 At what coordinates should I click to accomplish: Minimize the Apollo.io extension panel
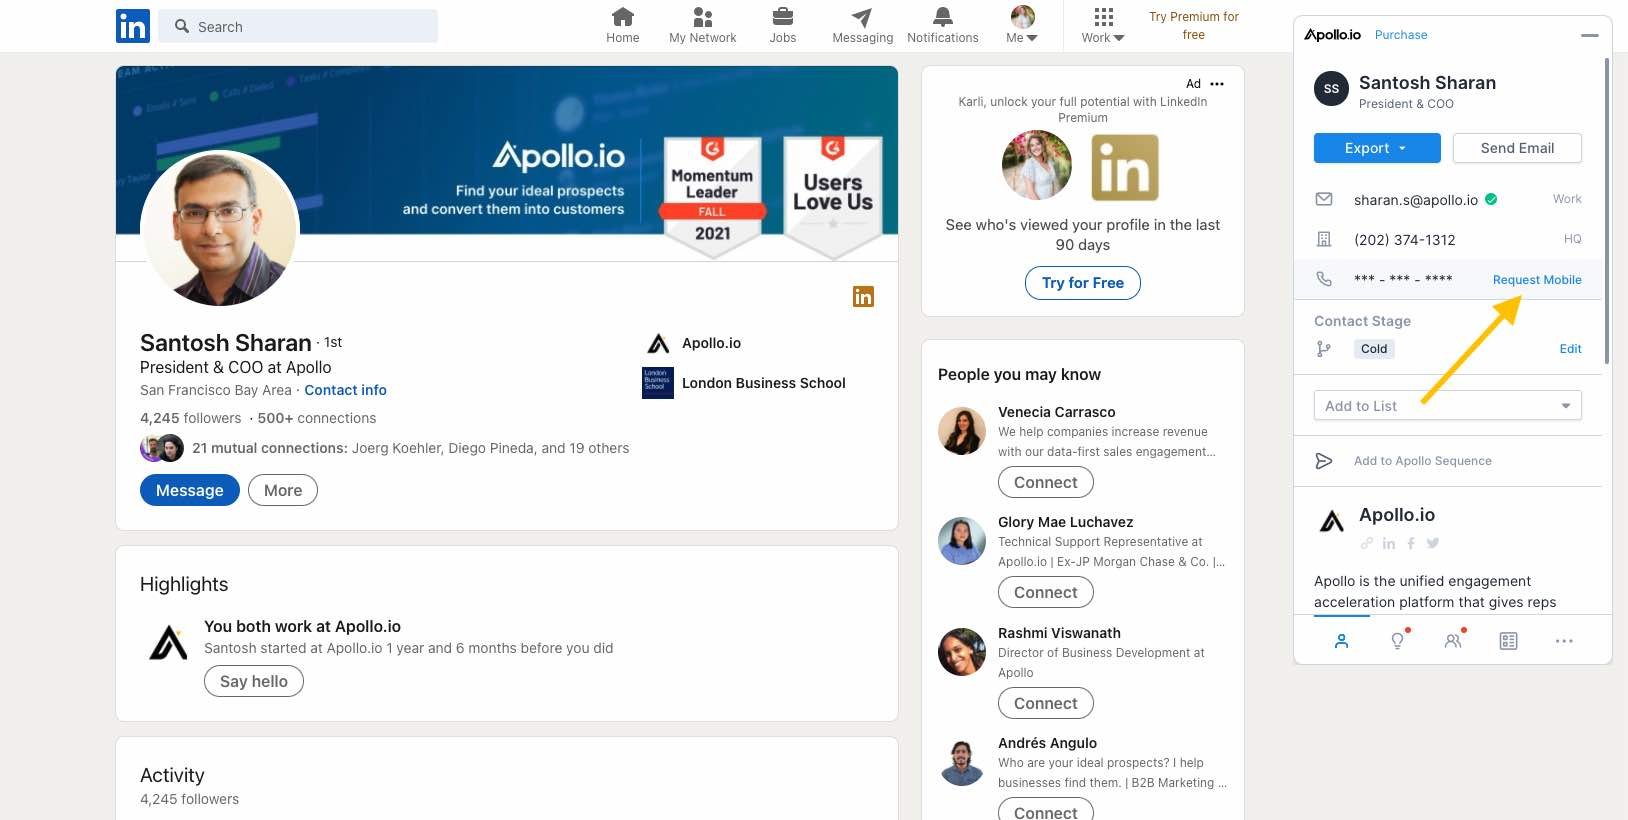coord(1589,35)
